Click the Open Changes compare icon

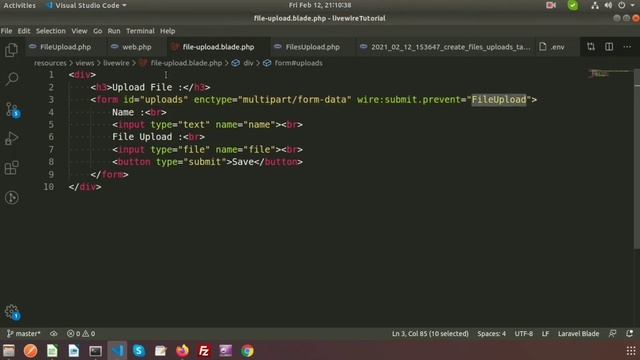[x=591, y=47]
